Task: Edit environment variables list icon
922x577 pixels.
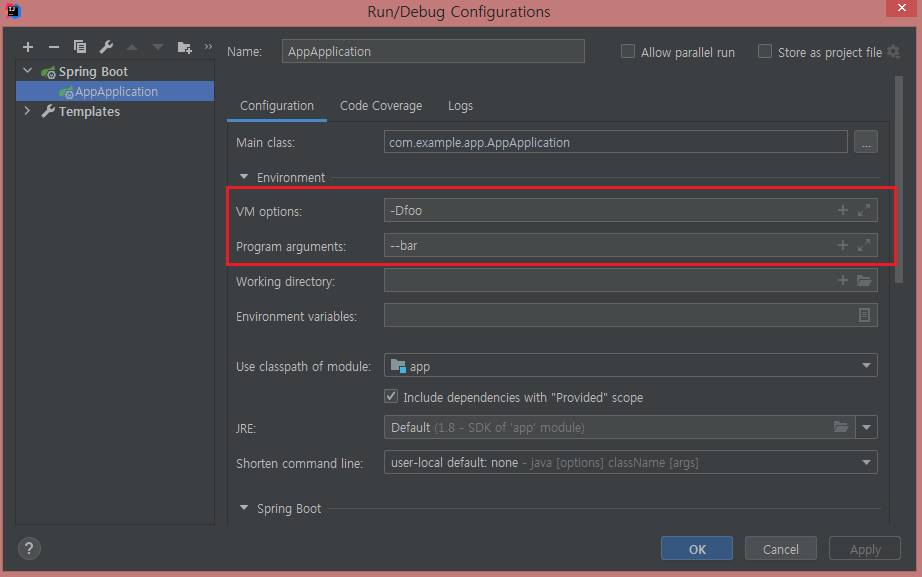Action: (864, 315)
